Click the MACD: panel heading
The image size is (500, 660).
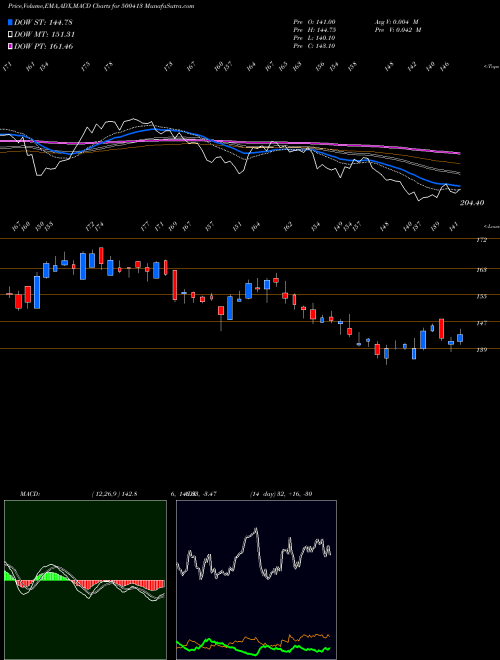(x=29, y=494)
